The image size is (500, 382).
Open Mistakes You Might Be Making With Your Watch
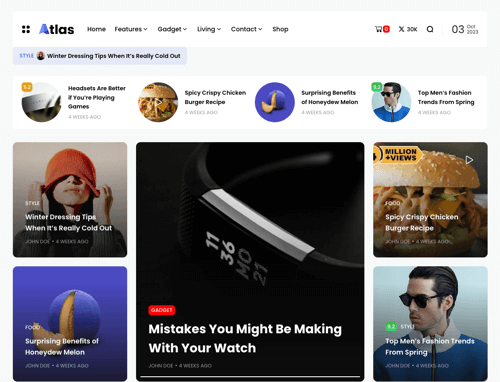[x=245, y=338]
